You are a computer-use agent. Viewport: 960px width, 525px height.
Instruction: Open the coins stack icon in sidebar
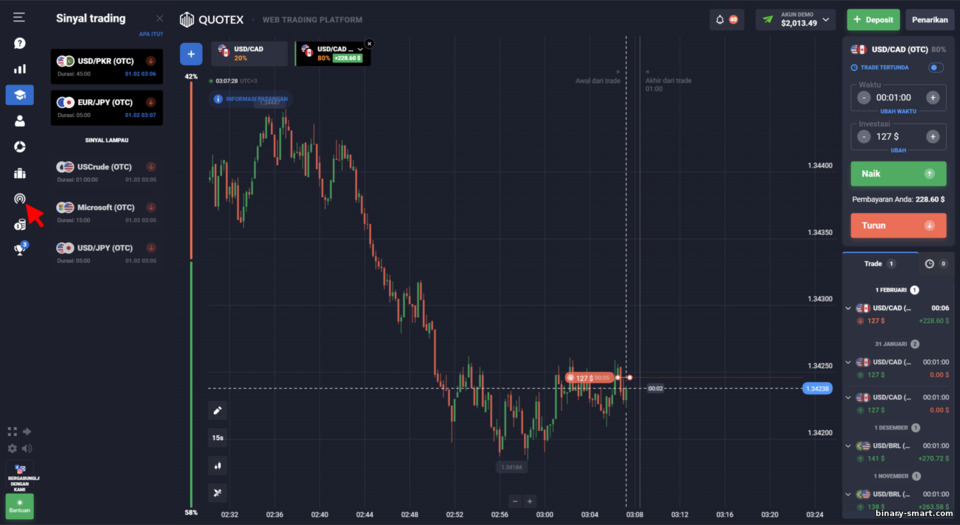pyautogui.click(x=20, y=225)
